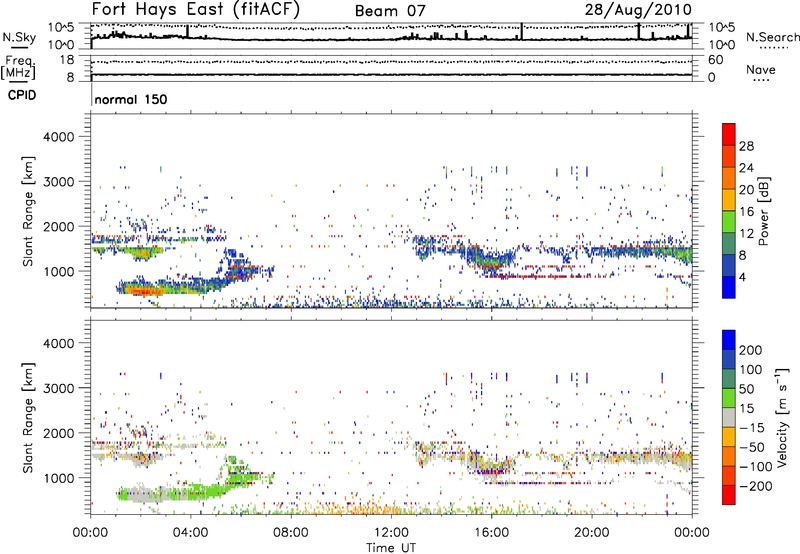Screen dimensions: 800x554
Task: Click the "4" Power colorbar tick label
Action: (x=743, y=278)
